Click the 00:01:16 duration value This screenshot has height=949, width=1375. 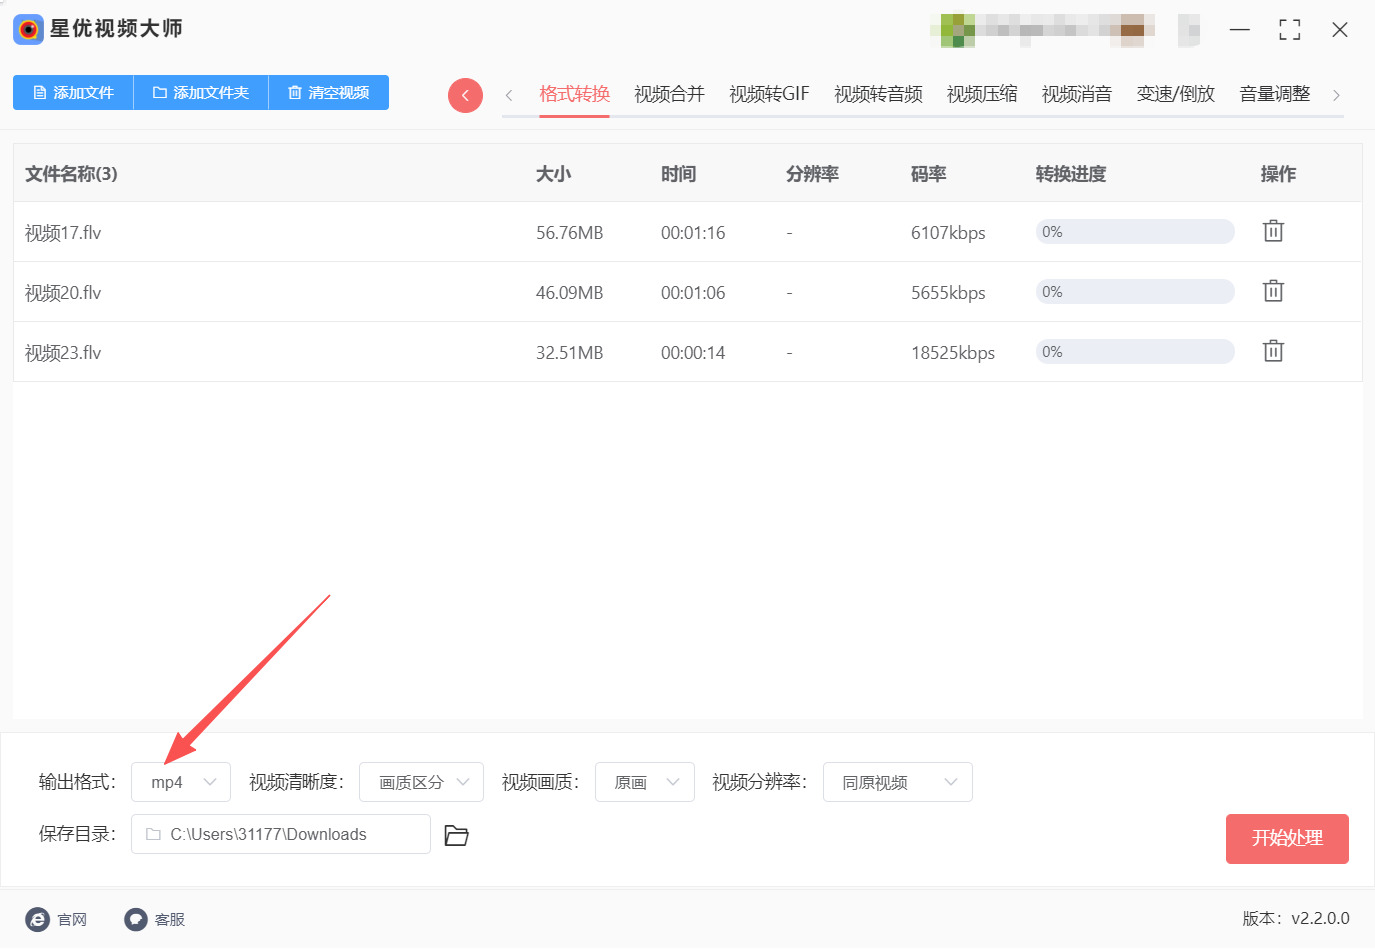(693, 233)
